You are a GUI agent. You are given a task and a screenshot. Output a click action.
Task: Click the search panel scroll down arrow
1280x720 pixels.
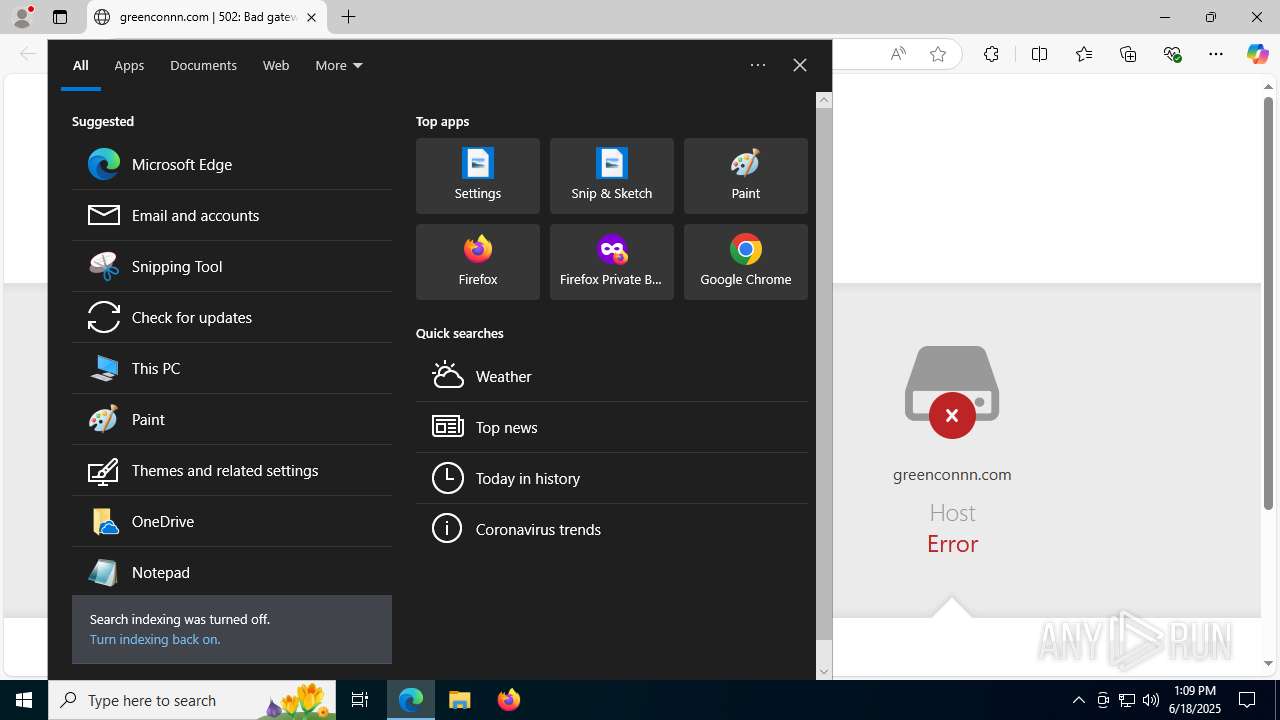coord(824,672)
